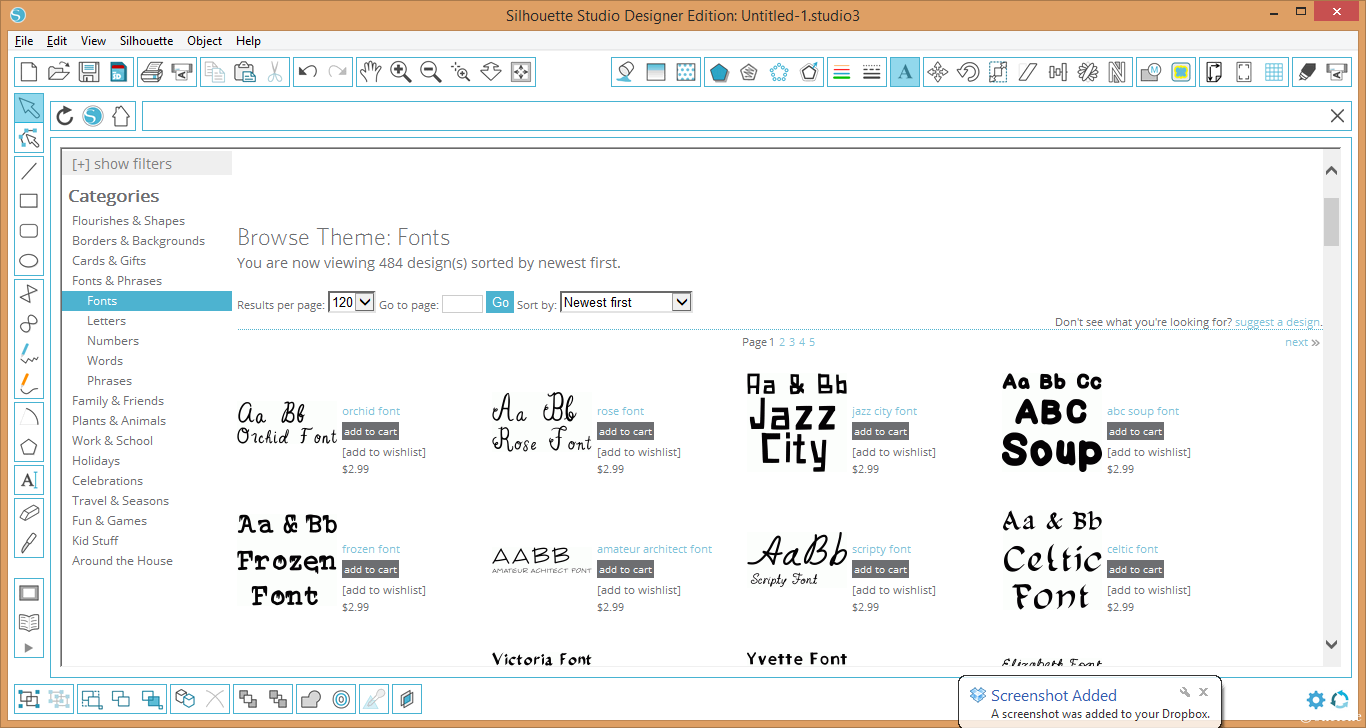Open the Line Color panel with colored lines

point(842,72)
